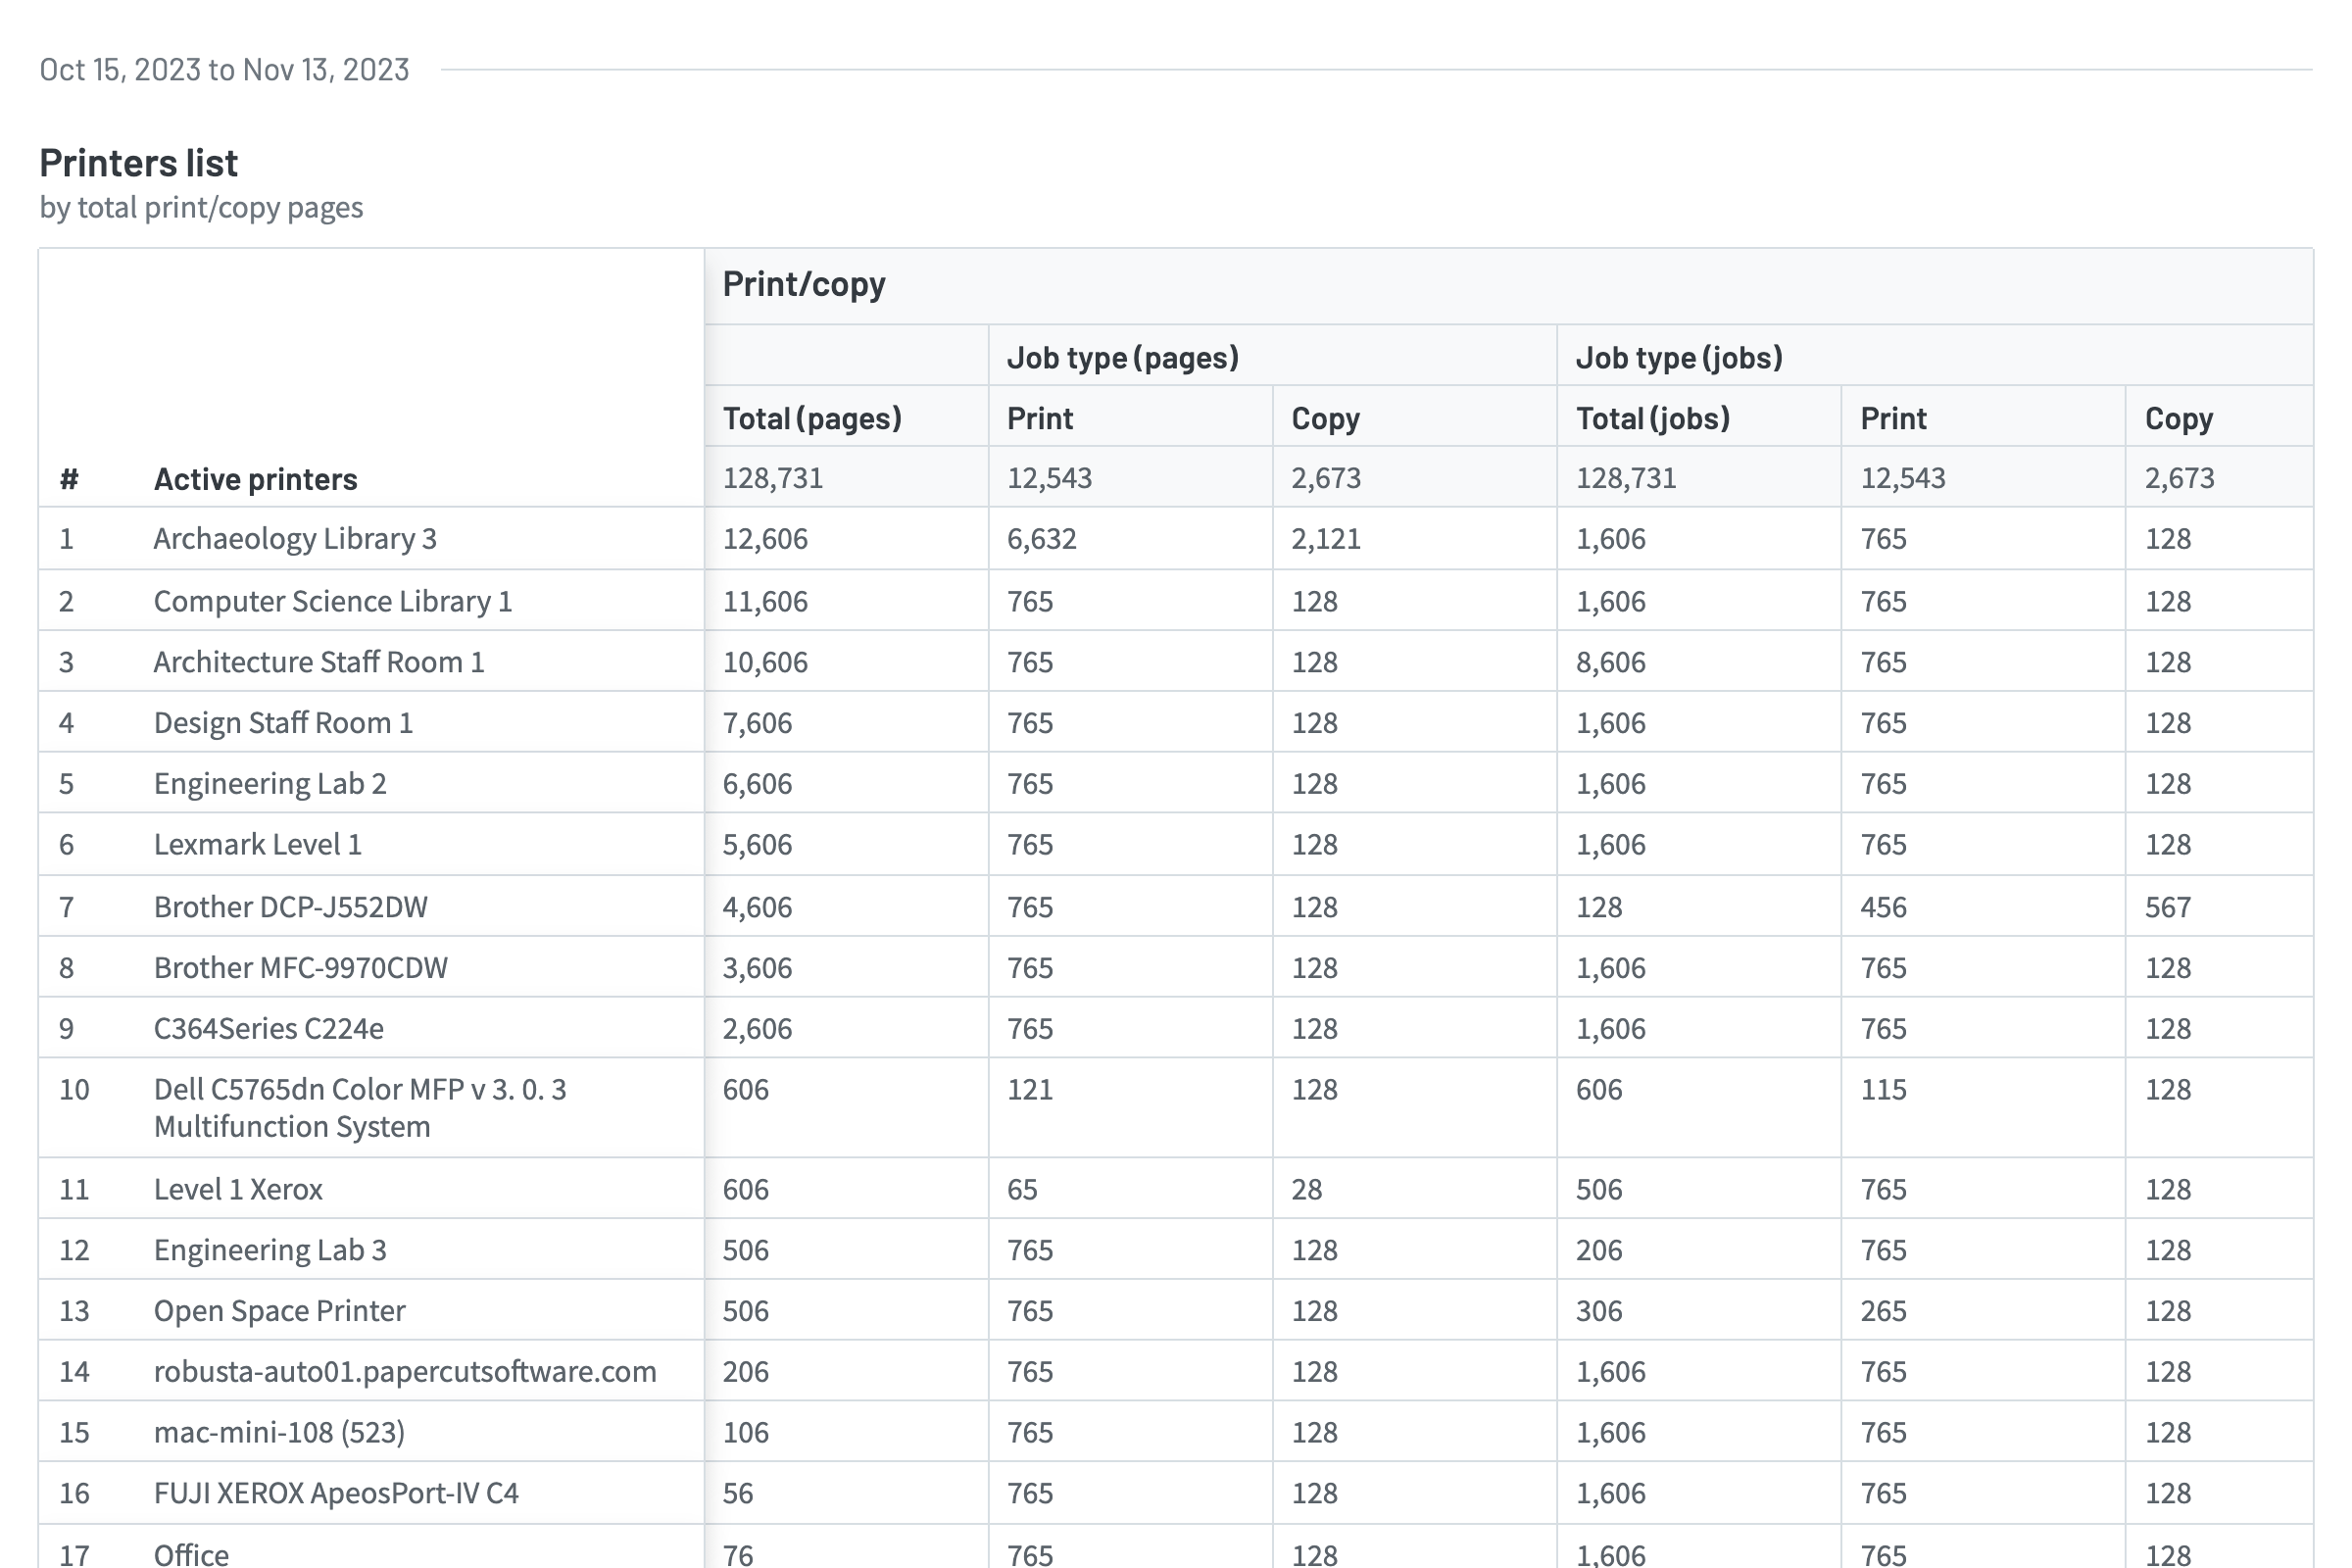Click mac-mini-108 (523) printer name
The image size is (2352, 1568).
(279, 1433)
